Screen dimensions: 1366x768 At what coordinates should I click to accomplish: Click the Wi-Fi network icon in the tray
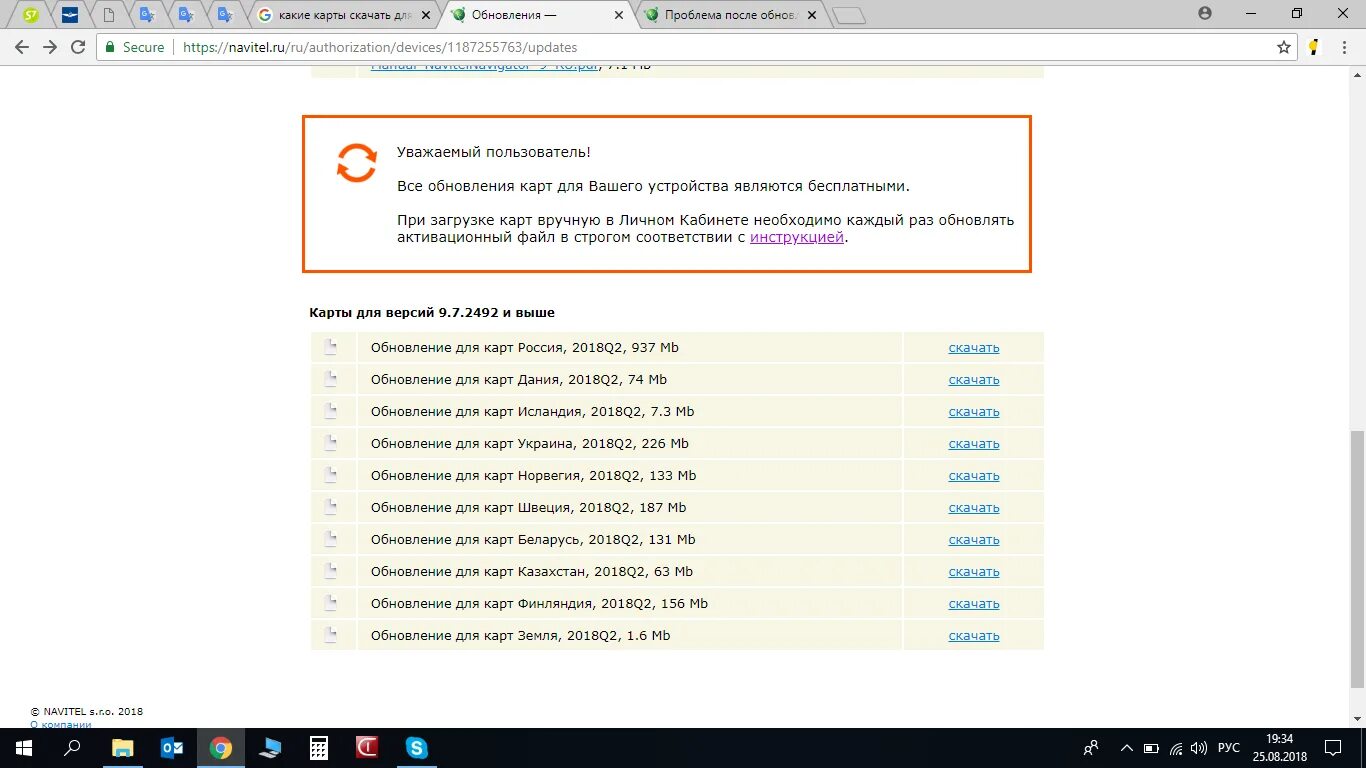(x=1176, y=748)
